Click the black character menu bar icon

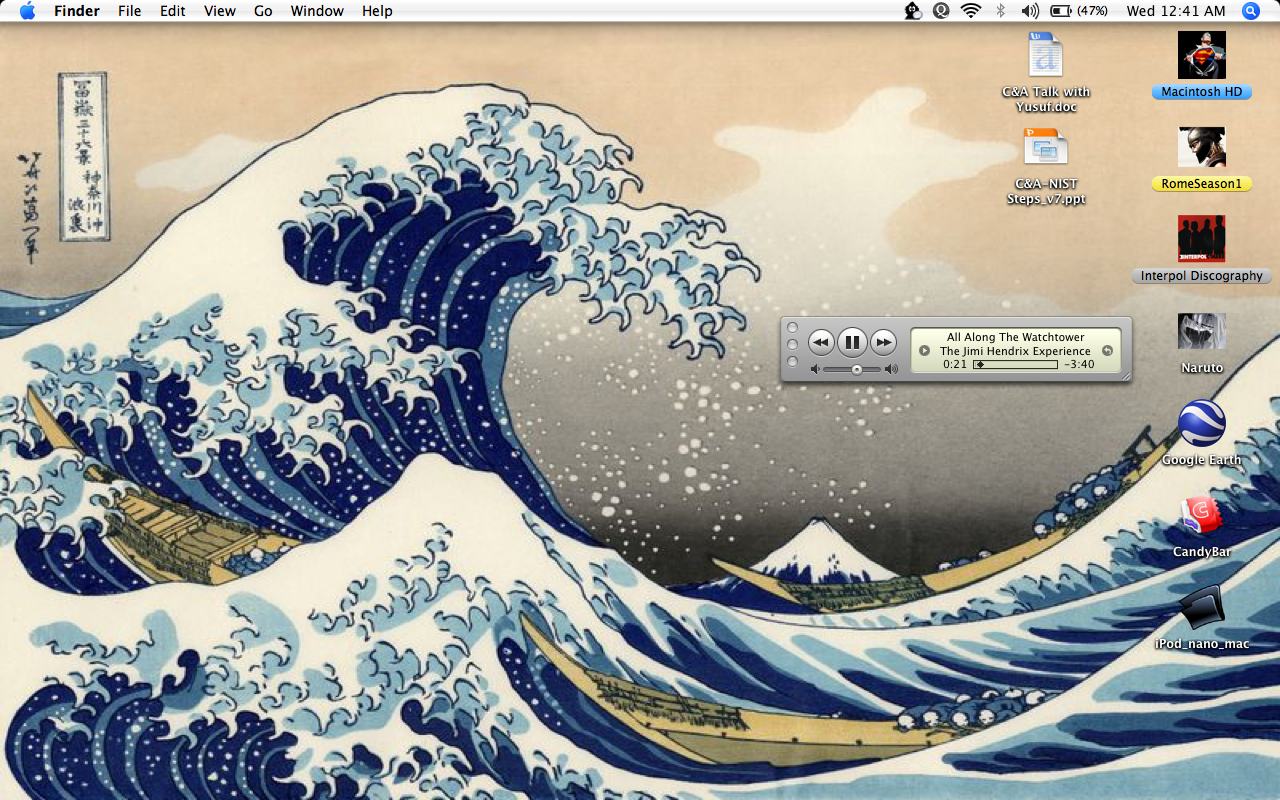(912, 11)
